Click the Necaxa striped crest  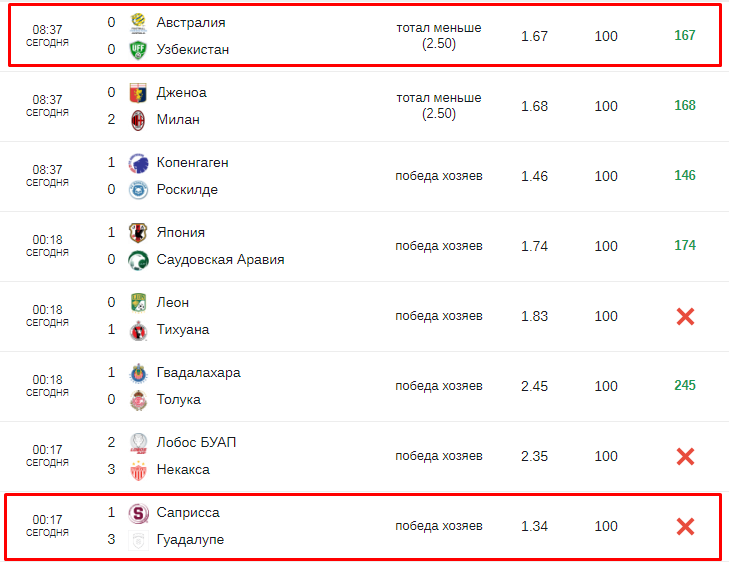pos(138,470)
